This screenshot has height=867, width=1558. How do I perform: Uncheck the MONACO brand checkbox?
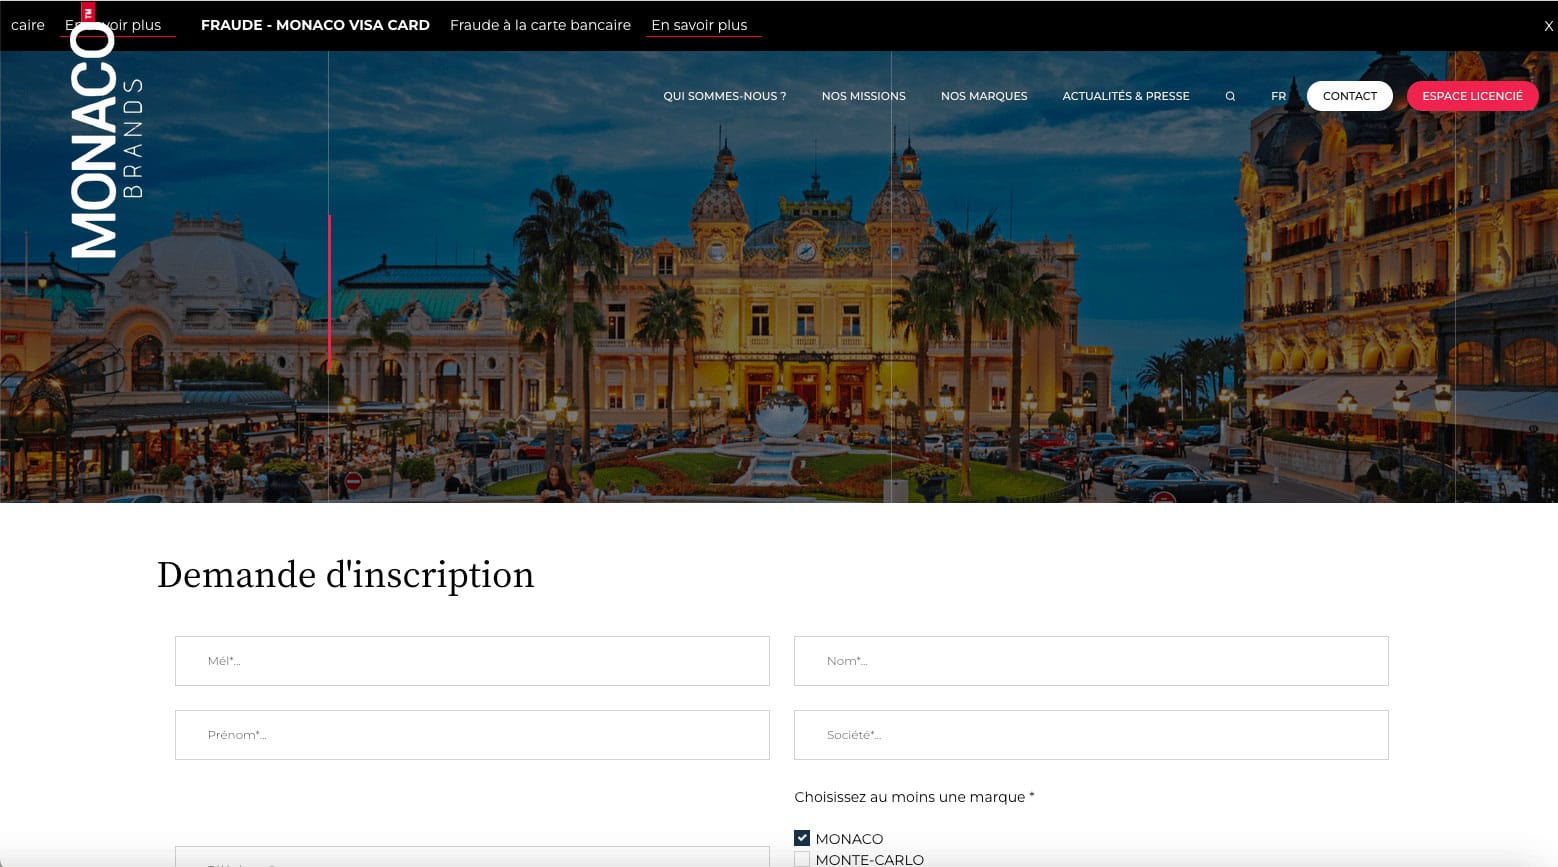802,838
